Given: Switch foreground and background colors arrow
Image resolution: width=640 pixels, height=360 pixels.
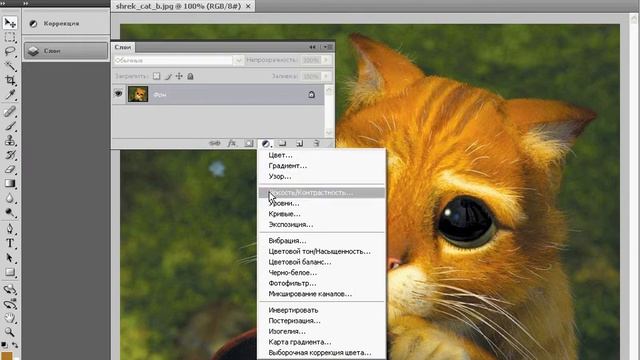Looking at the screenshot, I should (x=15, y=345).
